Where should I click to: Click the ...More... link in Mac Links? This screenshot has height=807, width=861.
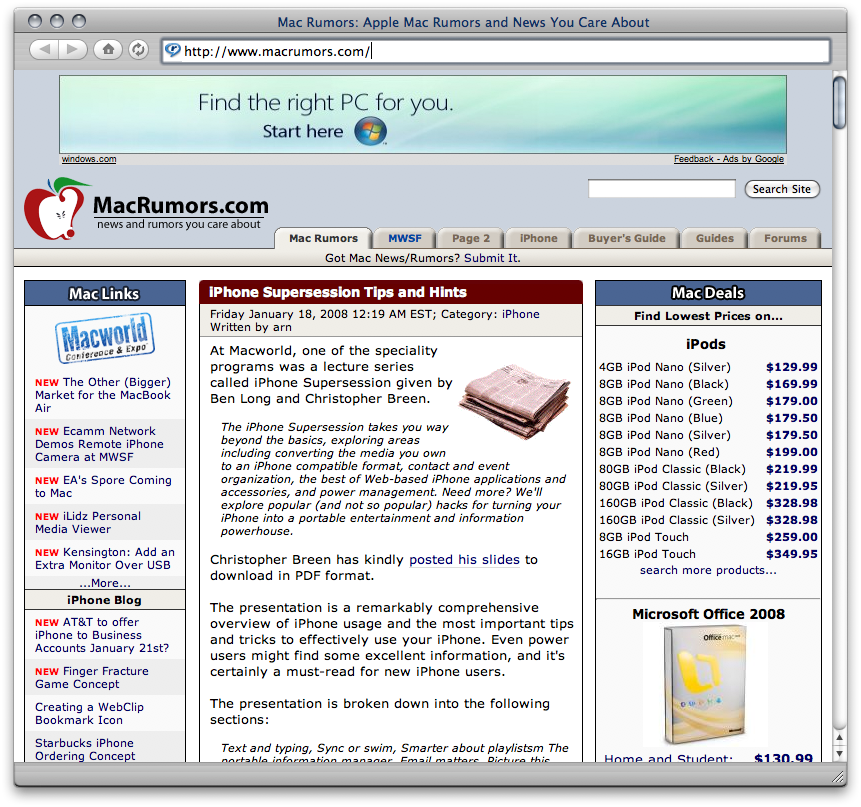[x=104, y=583]
